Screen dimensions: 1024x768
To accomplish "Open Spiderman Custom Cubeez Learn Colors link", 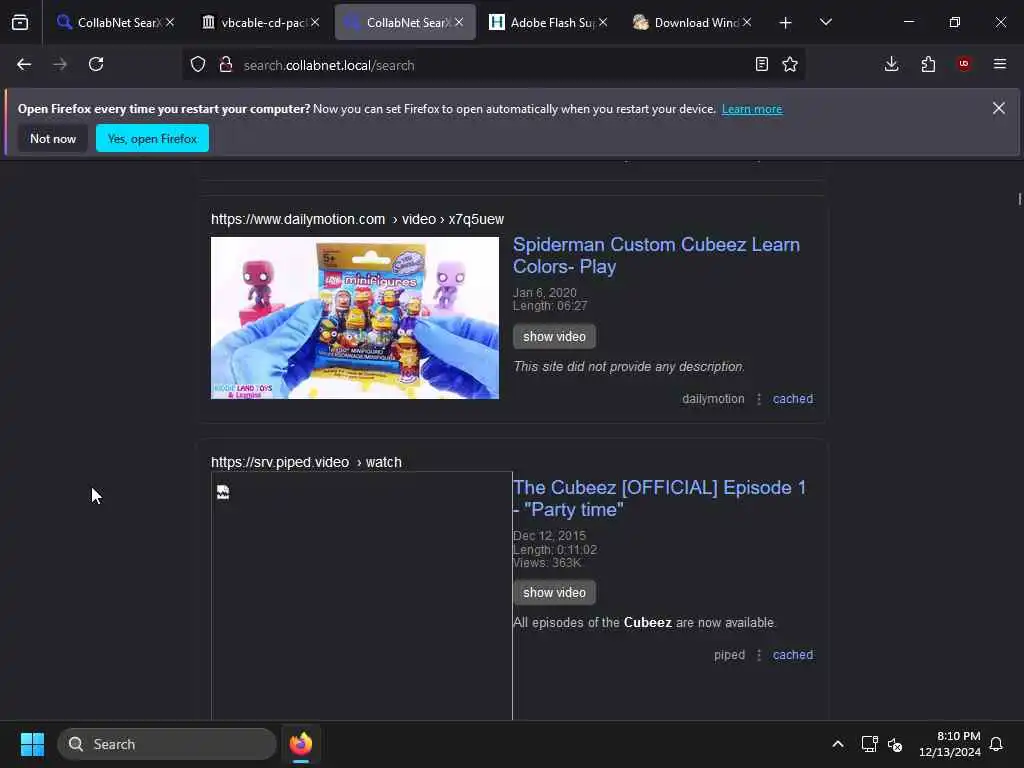I will [x=656, y=255].
